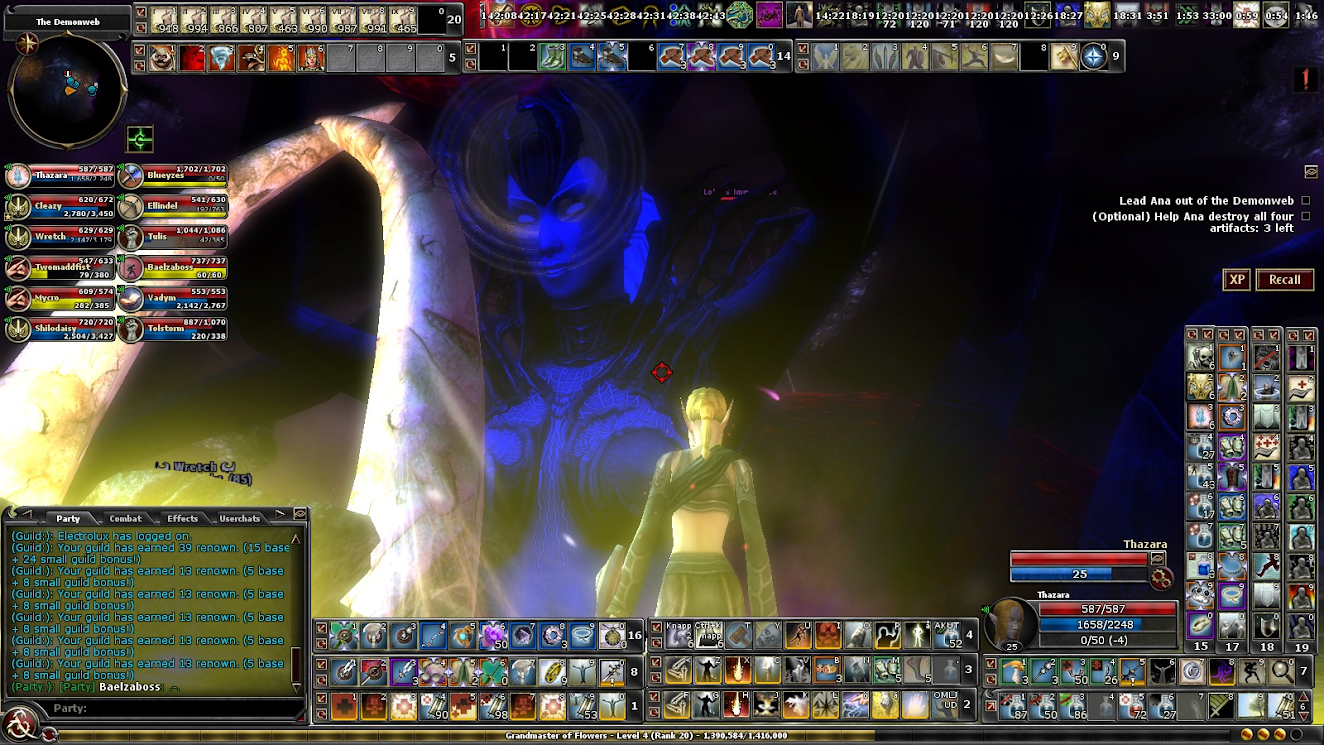Screen dimensions: 1324x745
Task: Click the hotbar number 16 indicator
Action: click(634, 635)
